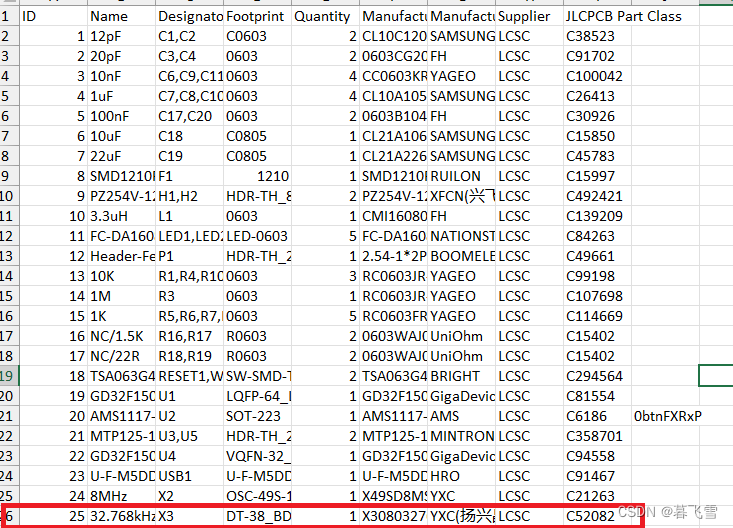
Task: Select part number cell C26413
Action: coord(597,96)
